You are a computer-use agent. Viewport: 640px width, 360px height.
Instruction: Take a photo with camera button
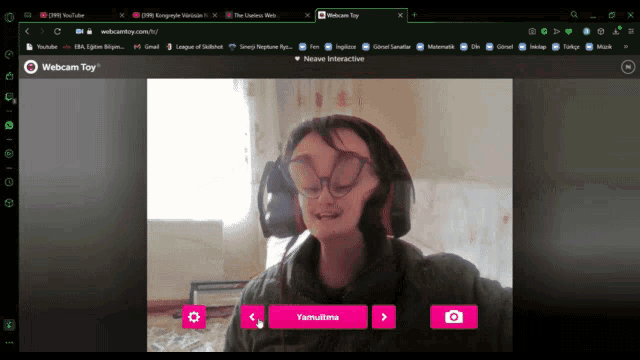(454, 317)
